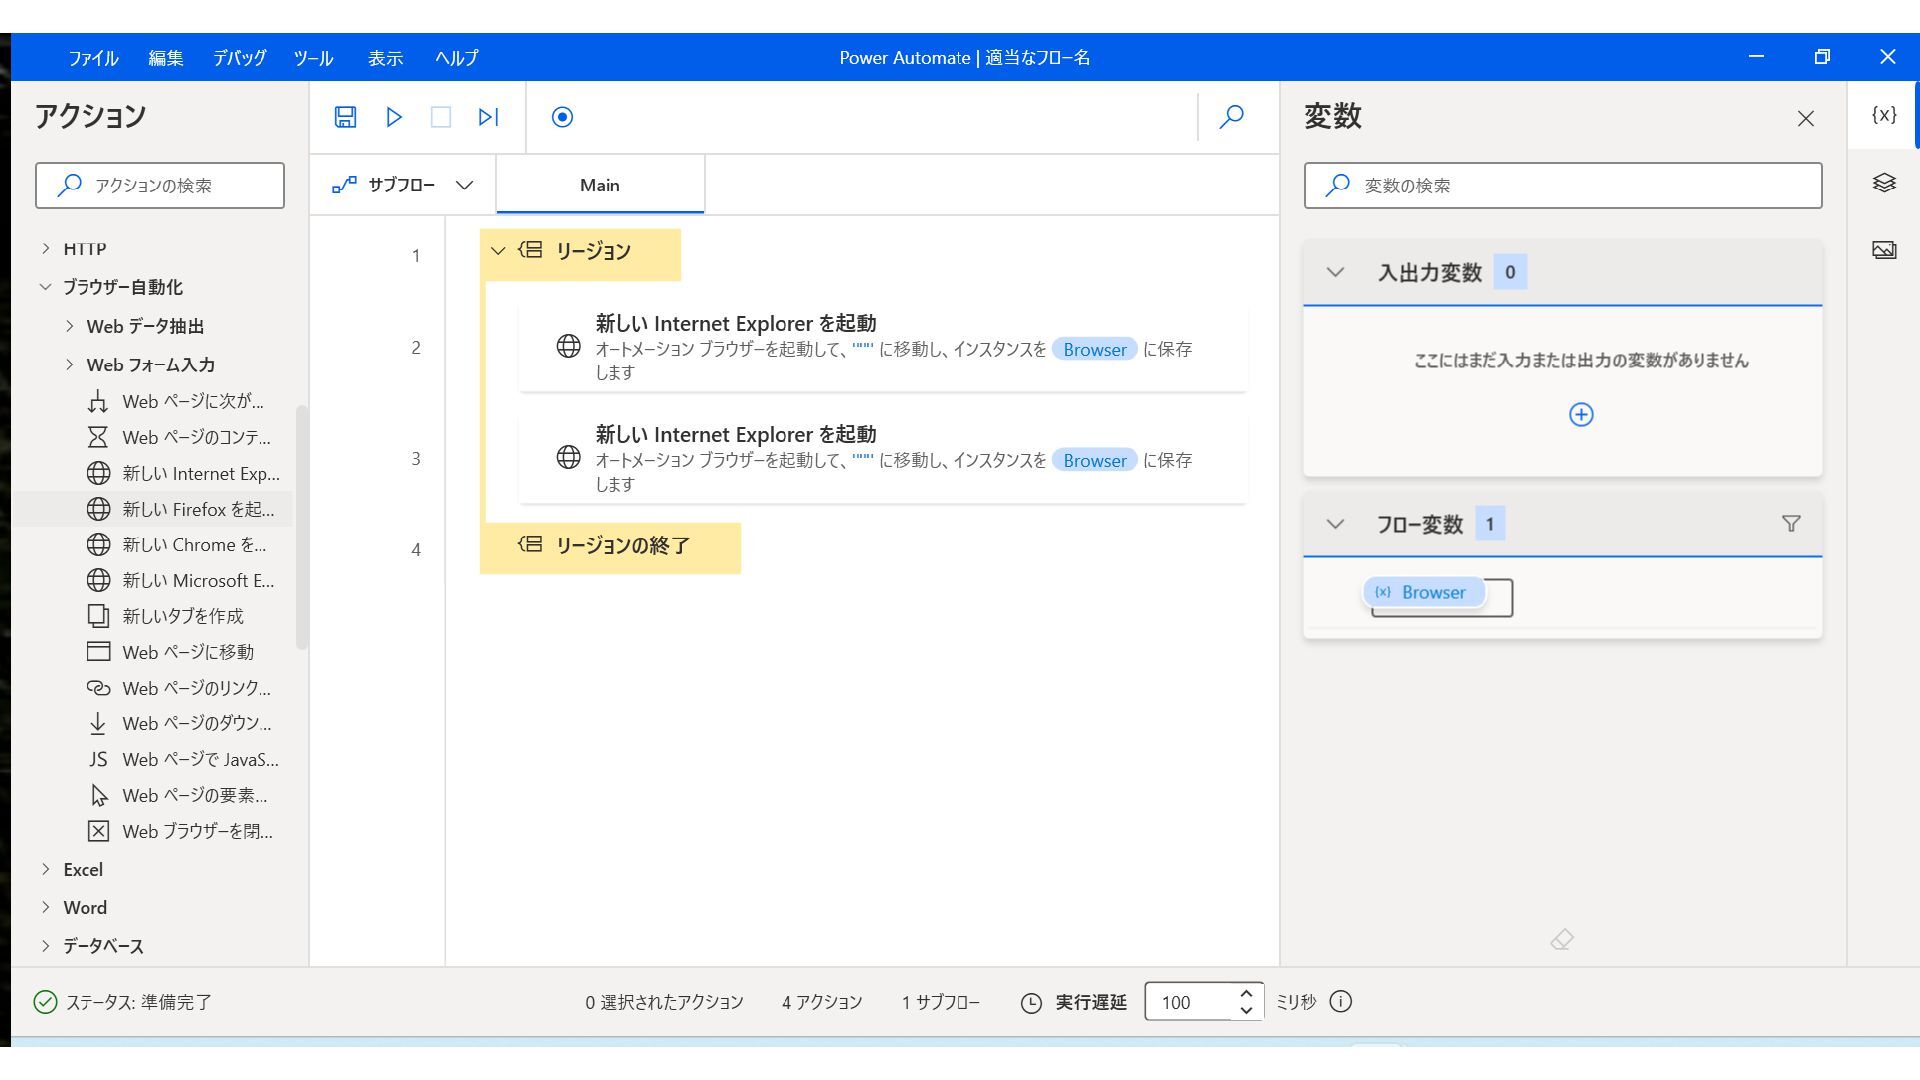Screen dimensions: 1920x1080
Task: Collapse the リージョン block
Action: (498, 251)
